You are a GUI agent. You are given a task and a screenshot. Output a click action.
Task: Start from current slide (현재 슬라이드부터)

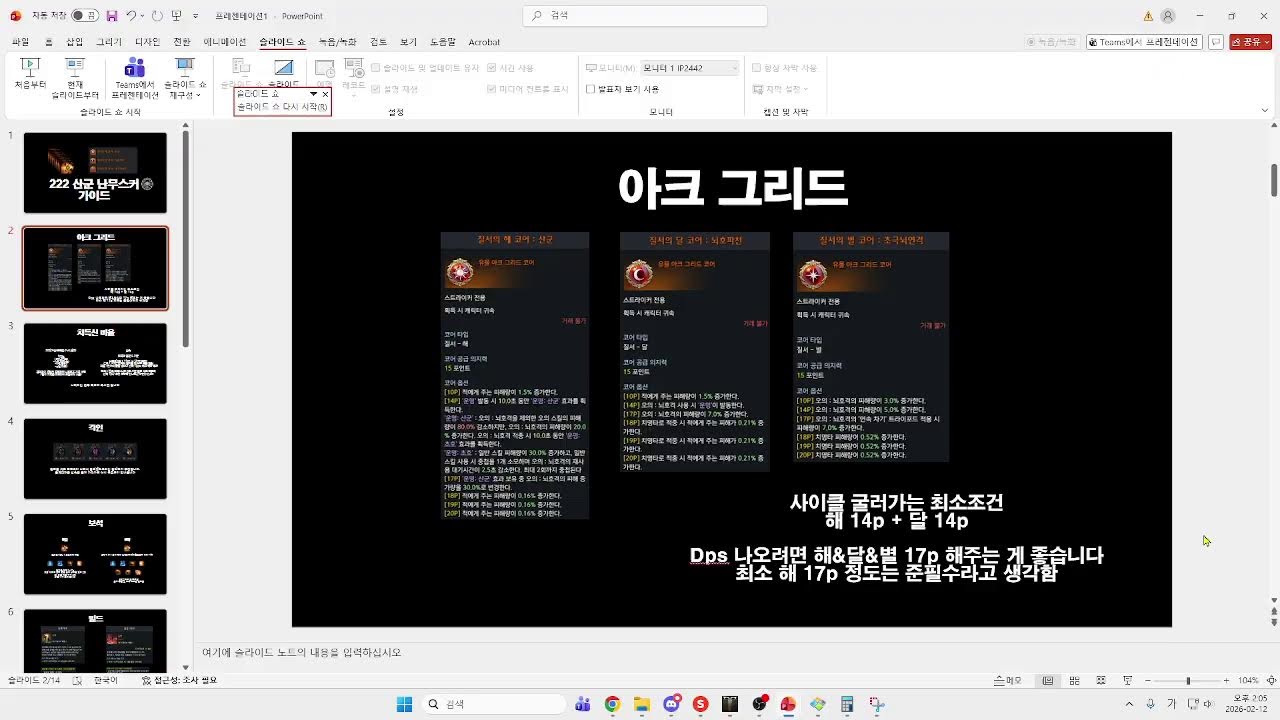point(75,78)
